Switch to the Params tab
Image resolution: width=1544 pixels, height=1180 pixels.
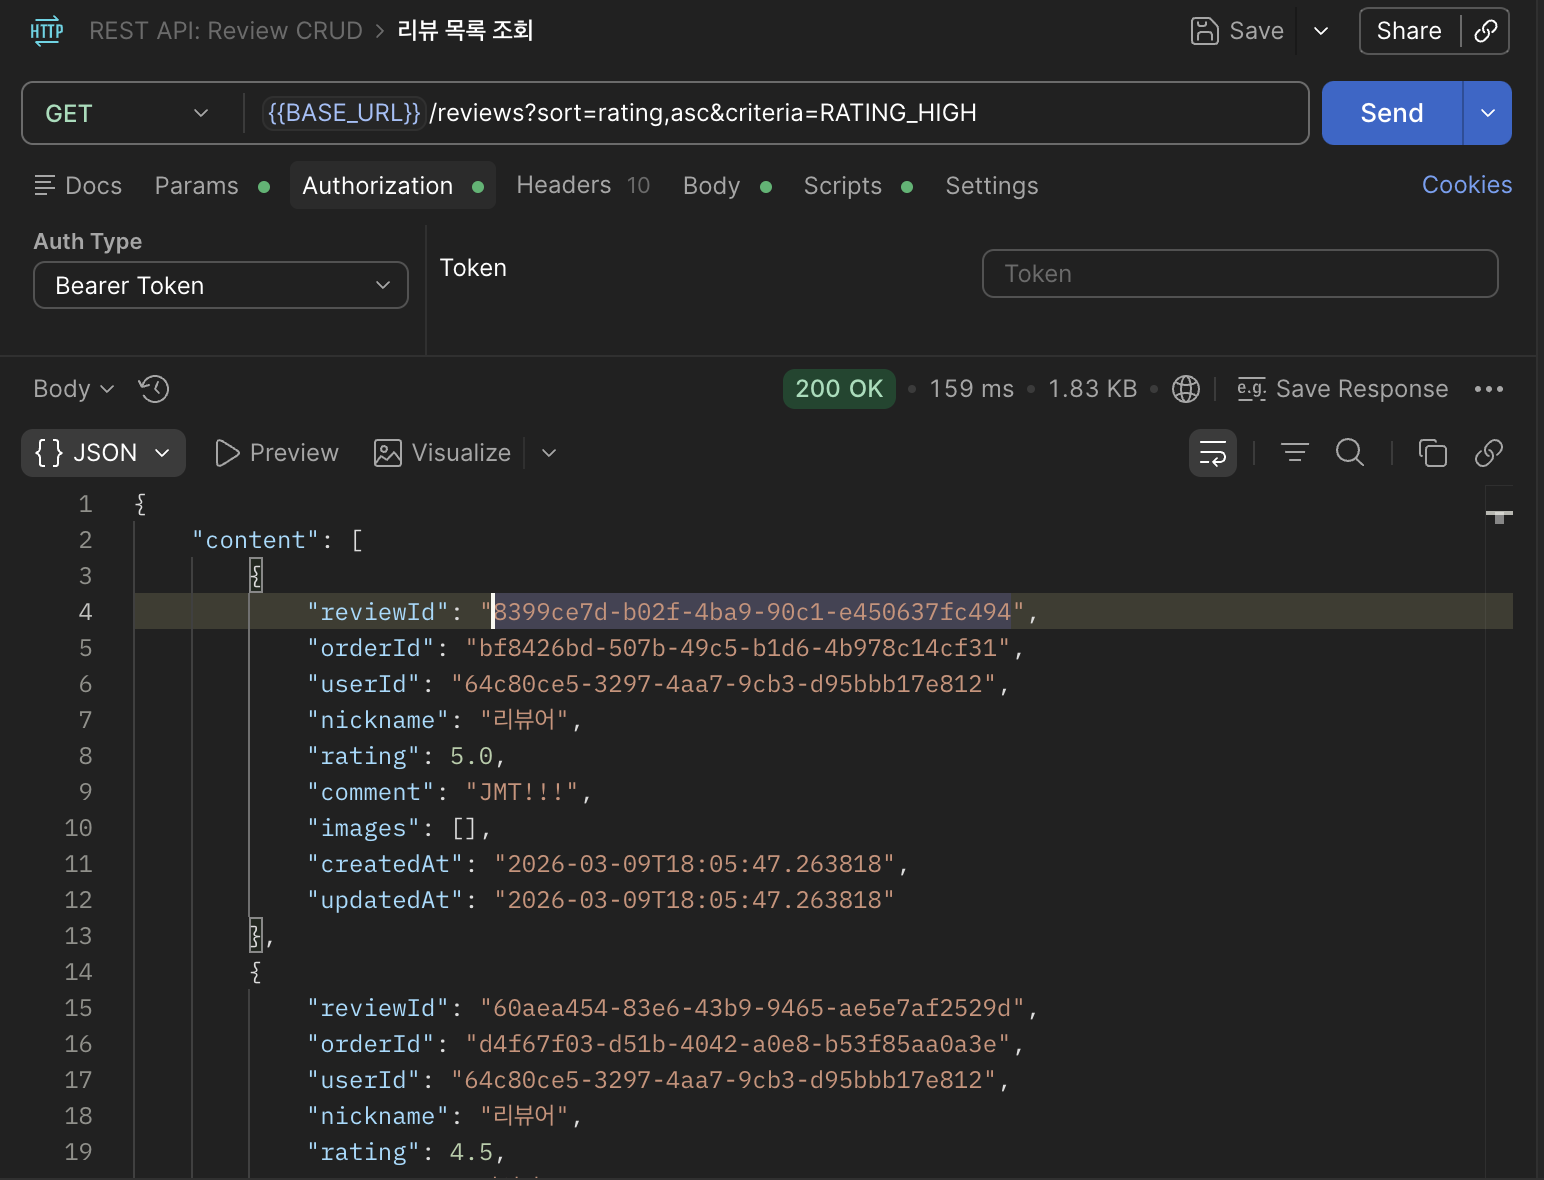pyautogui.click(x=212, y=186)
